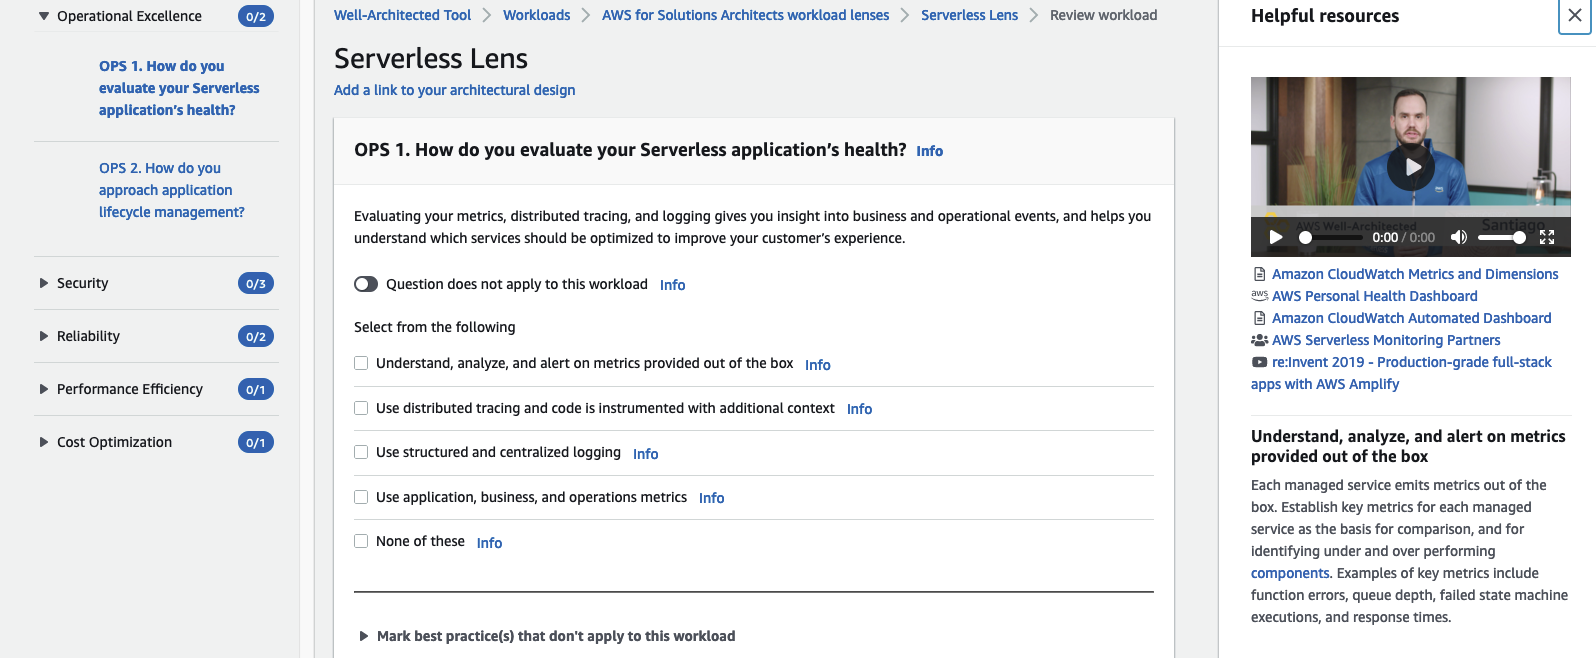Adjust the video volume slider

point(1501,237)
